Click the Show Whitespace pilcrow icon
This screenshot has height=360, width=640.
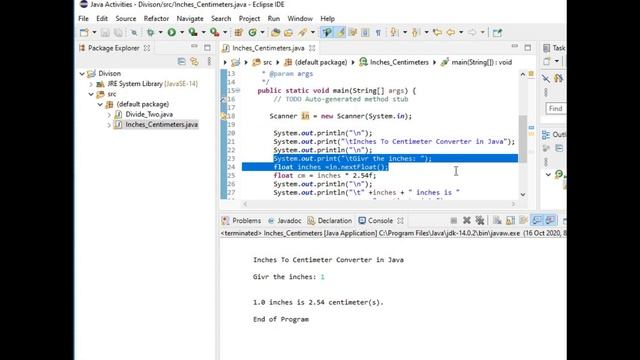pos(378,33)
